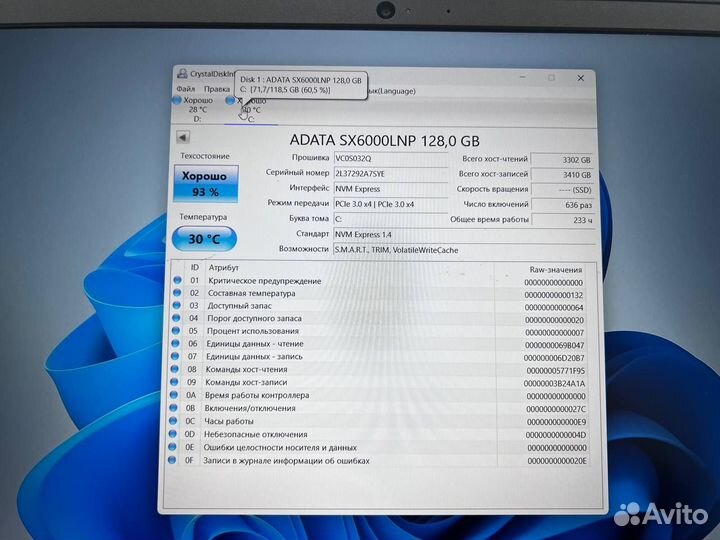
Task: Click the raw value 0000003B24A1A
Action: pyautogui.click(x=555, y=383)
